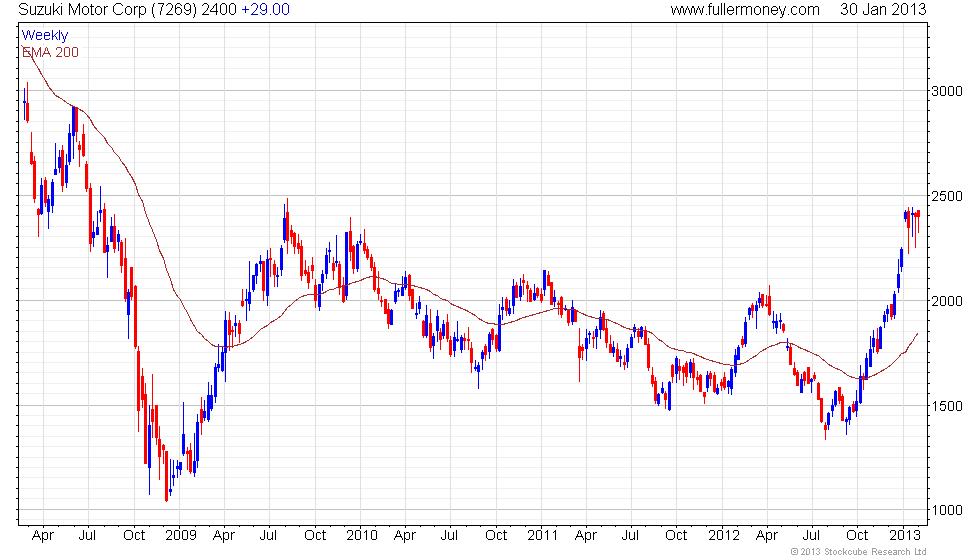Click the 2009 year label on time axis
Screen dimensions: 980x560
click(x=181, y=536)
